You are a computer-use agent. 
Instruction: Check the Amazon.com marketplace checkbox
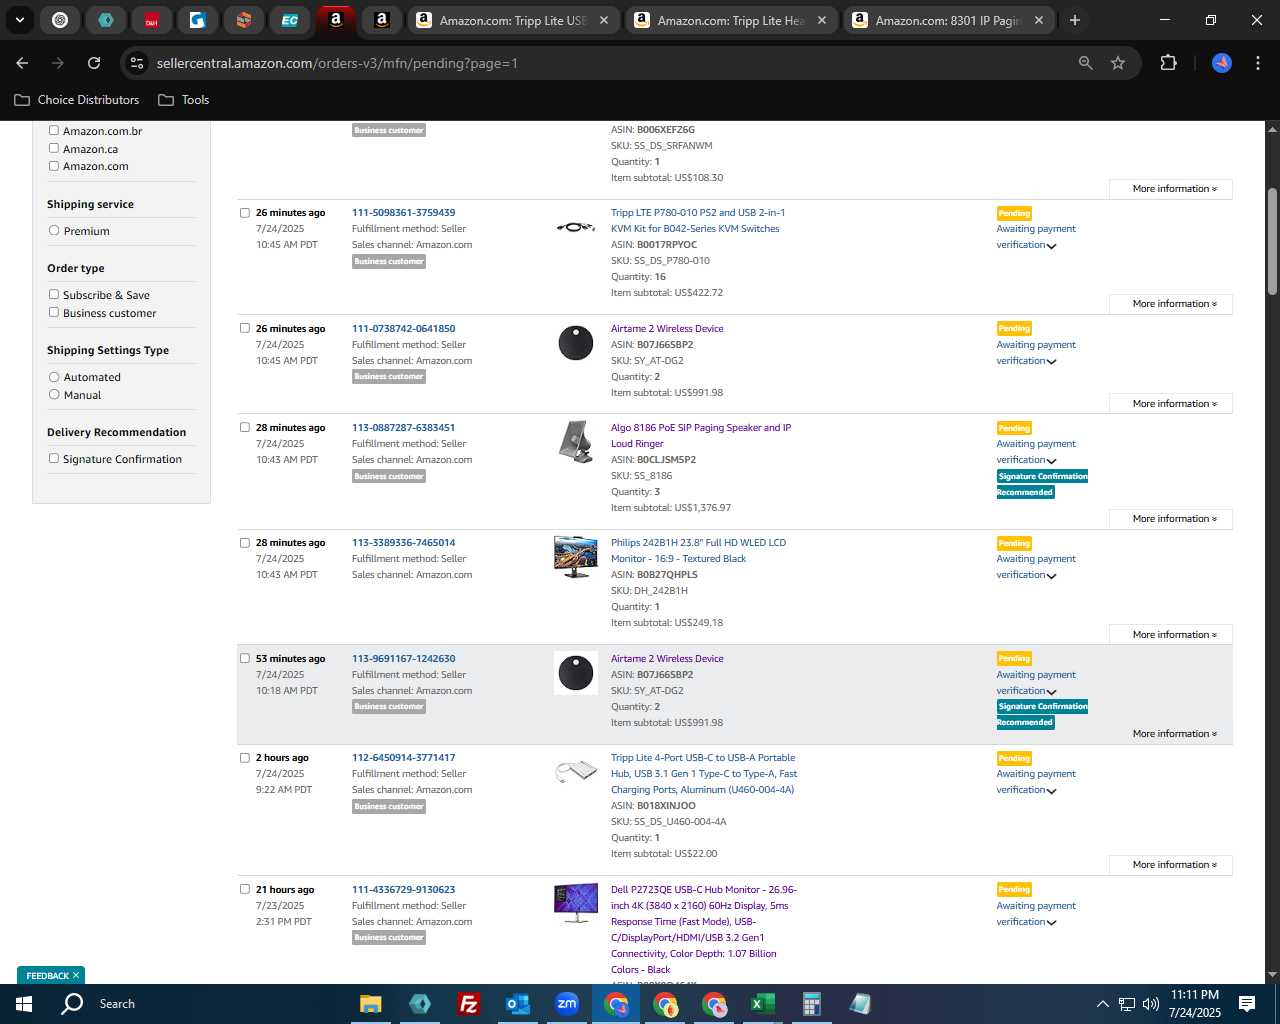[54, 166]
